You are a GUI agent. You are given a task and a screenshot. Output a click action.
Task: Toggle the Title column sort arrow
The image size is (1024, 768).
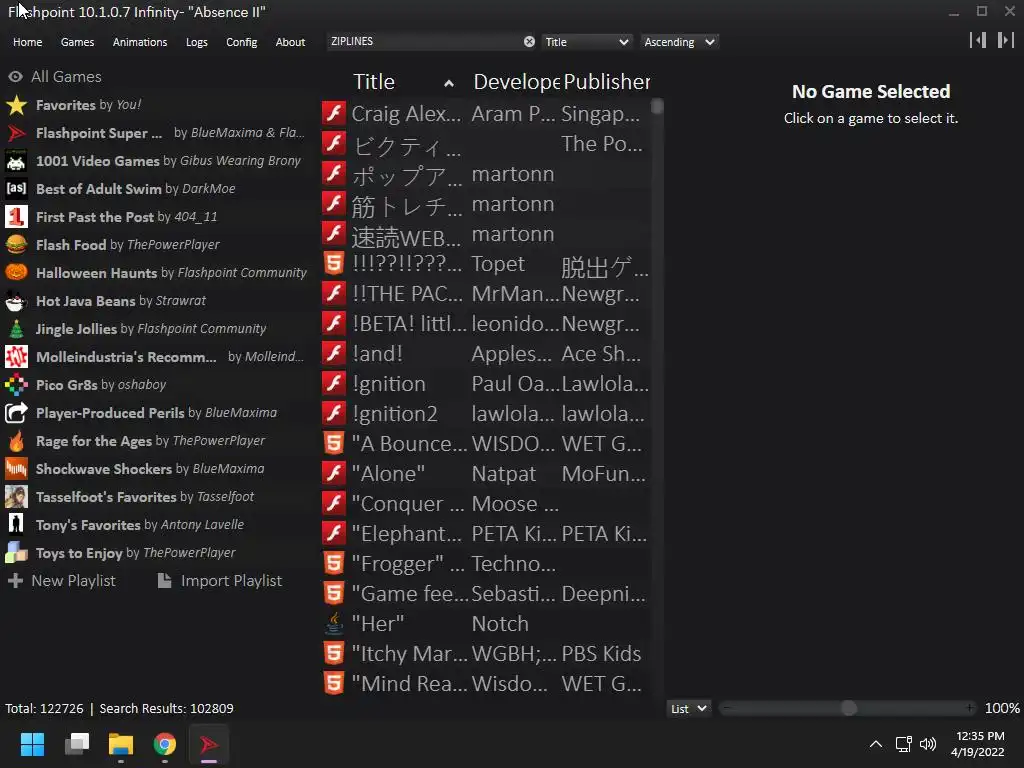point(449,83)
